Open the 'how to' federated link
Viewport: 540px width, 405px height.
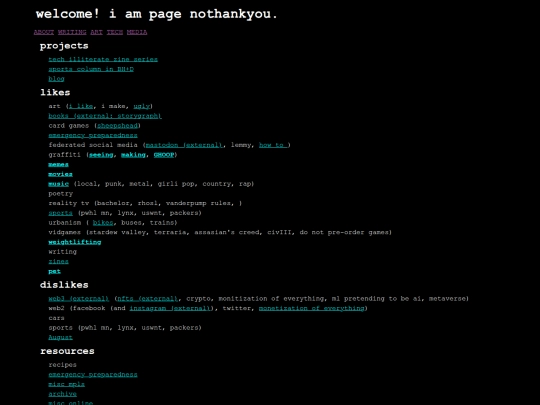click(273, 145)
